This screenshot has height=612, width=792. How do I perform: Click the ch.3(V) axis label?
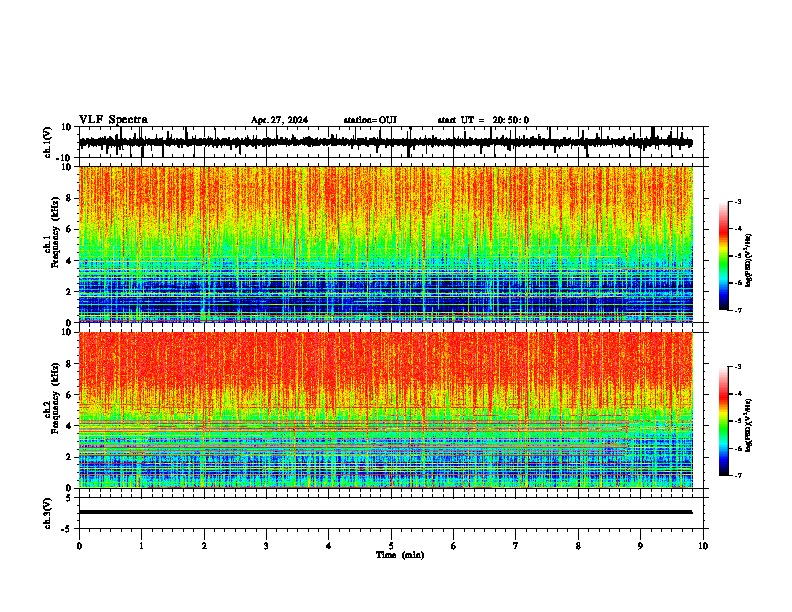pyautogui.click(x=48, y=513)
